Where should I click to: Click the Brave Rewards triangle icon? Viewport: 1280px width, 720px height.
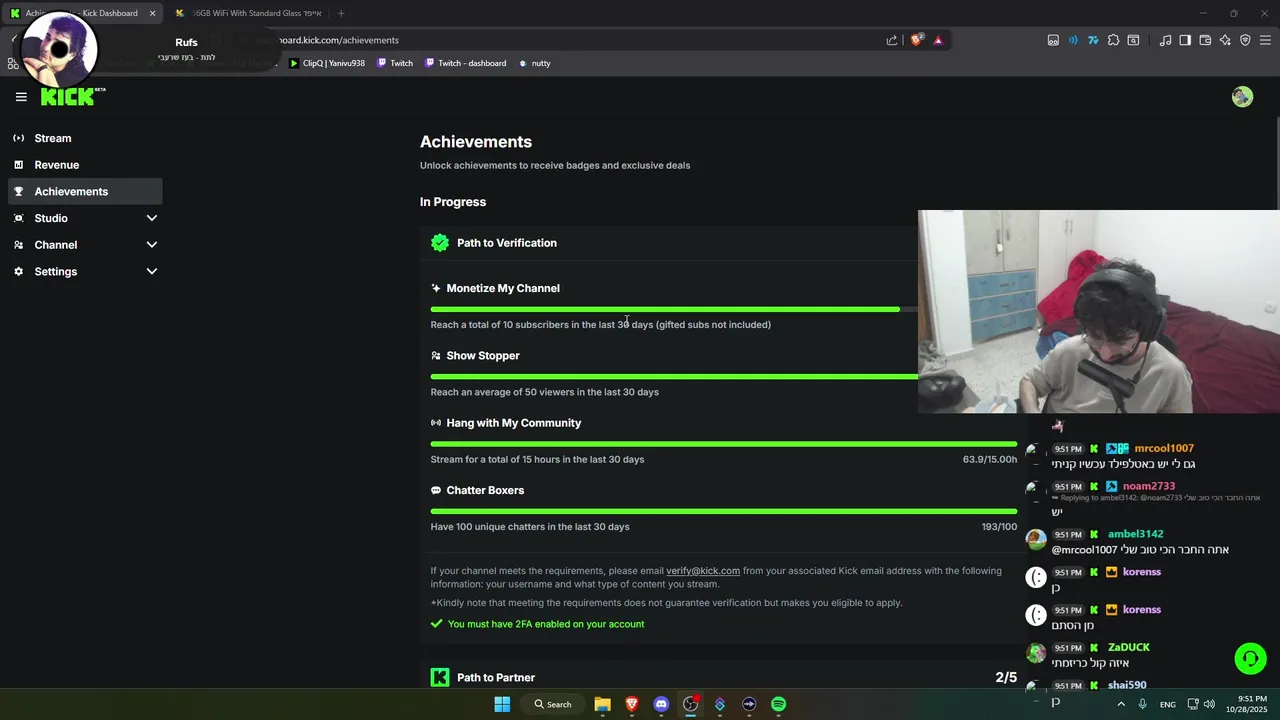(x=938, y=40)
